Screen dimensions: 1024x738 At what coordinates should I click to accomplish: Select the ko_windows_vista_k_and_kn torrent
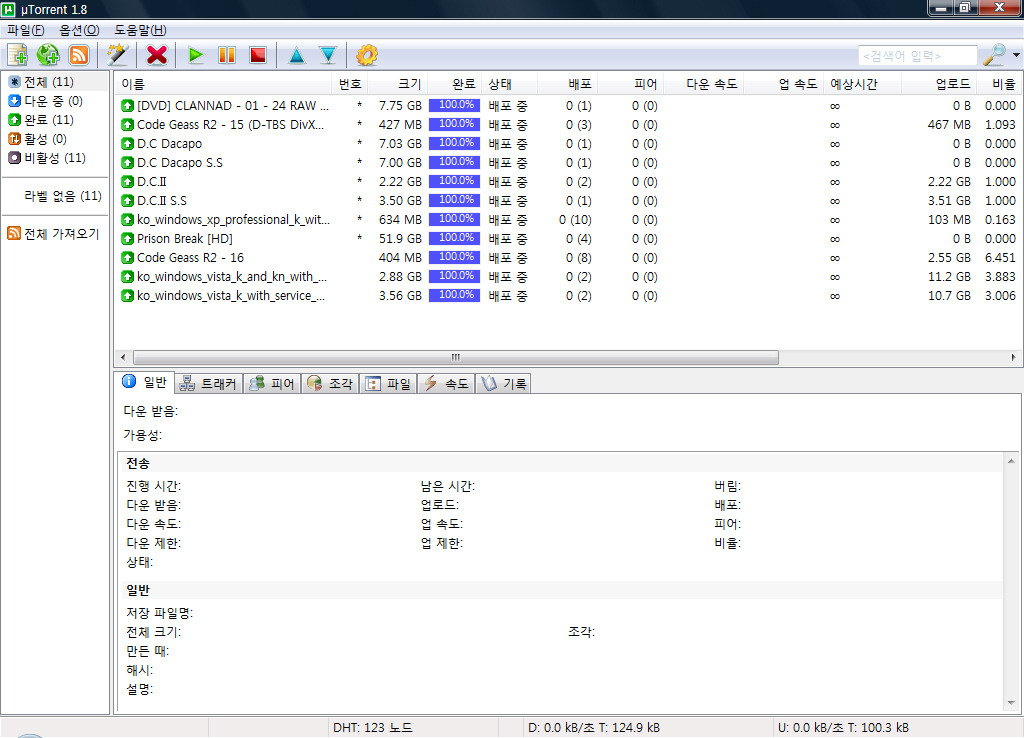click(568, 276)
